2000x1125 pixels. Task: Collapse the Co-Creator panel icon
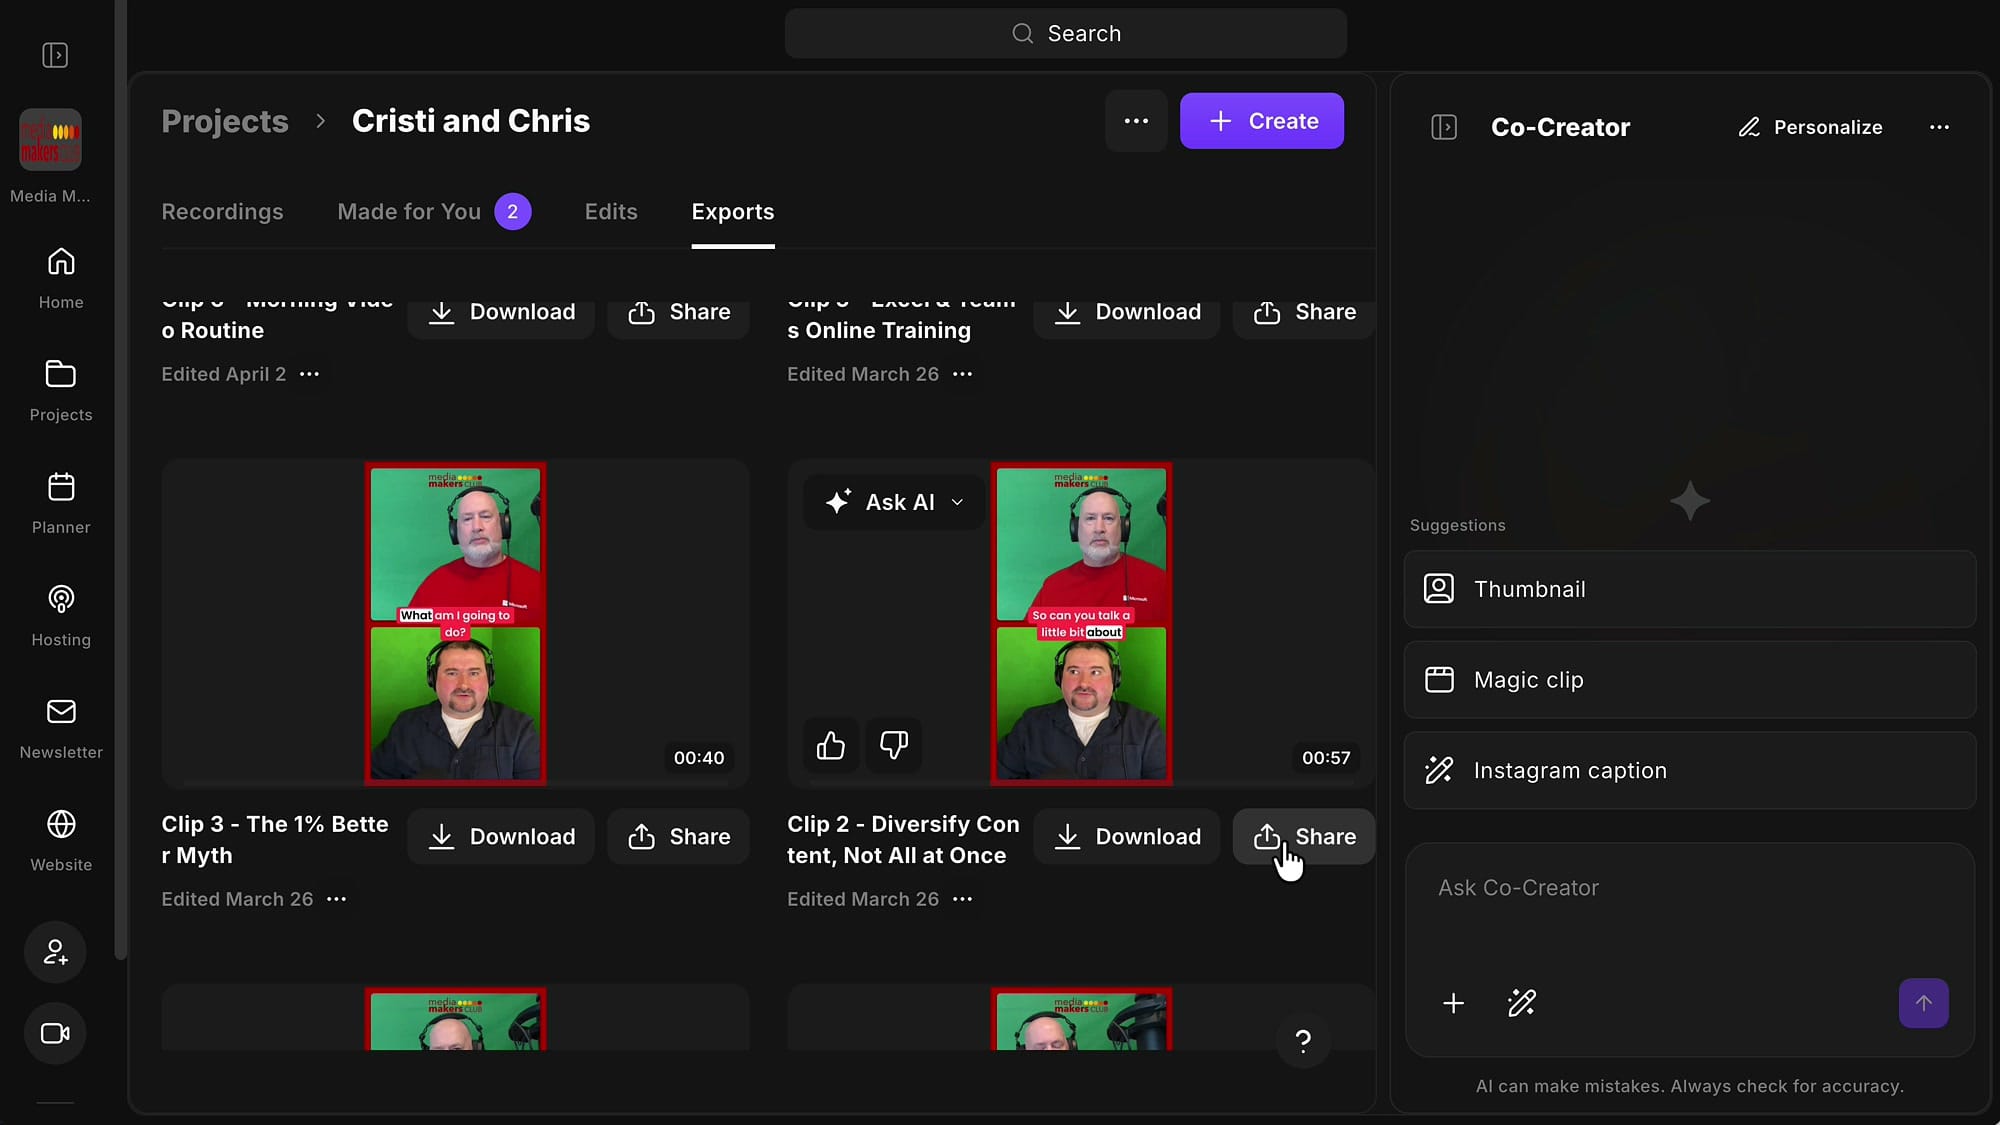(1444, 127)
